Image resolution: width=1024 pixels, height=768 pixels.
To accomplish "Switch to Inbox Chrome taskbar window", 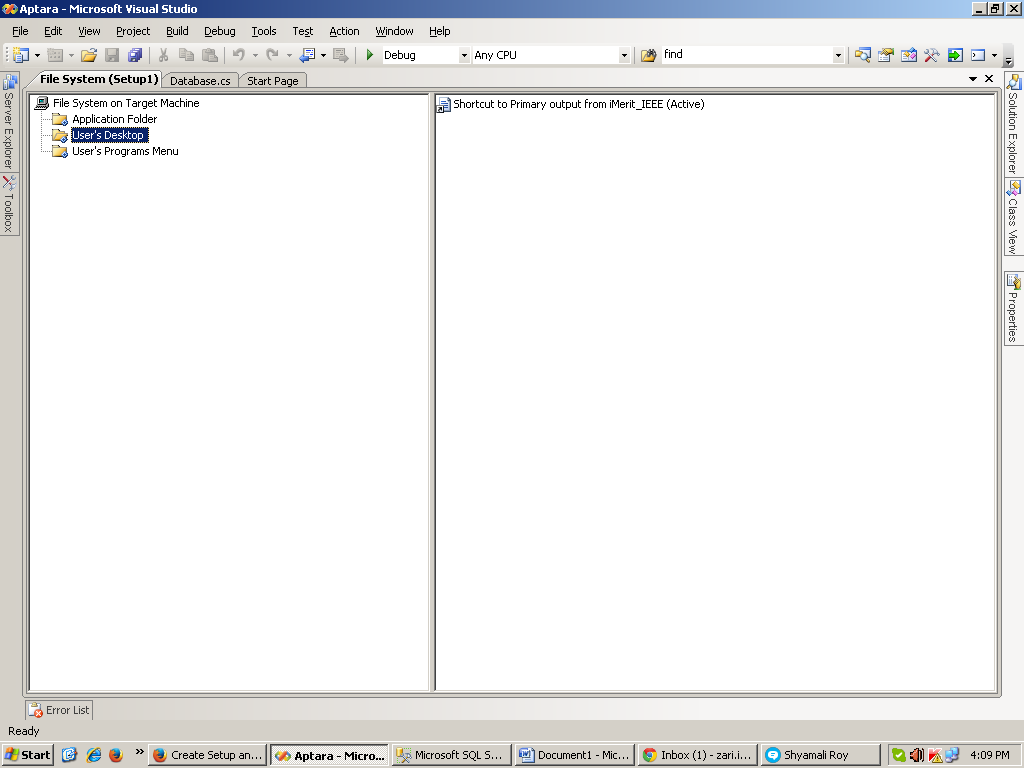I will click(x=698, y=755).
